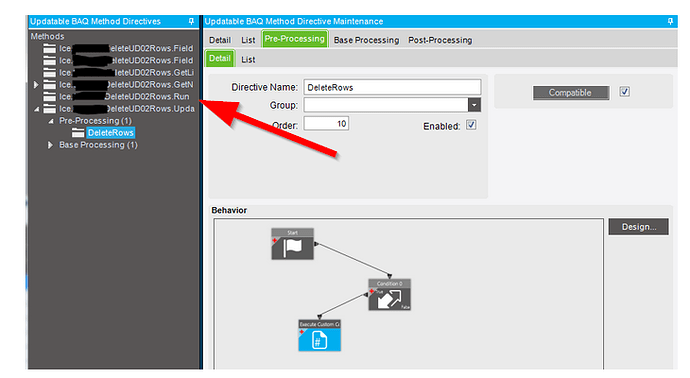Select the Pre-Processing (1) tree item
This screenshot has width=690, height=378.
[95, 121]
